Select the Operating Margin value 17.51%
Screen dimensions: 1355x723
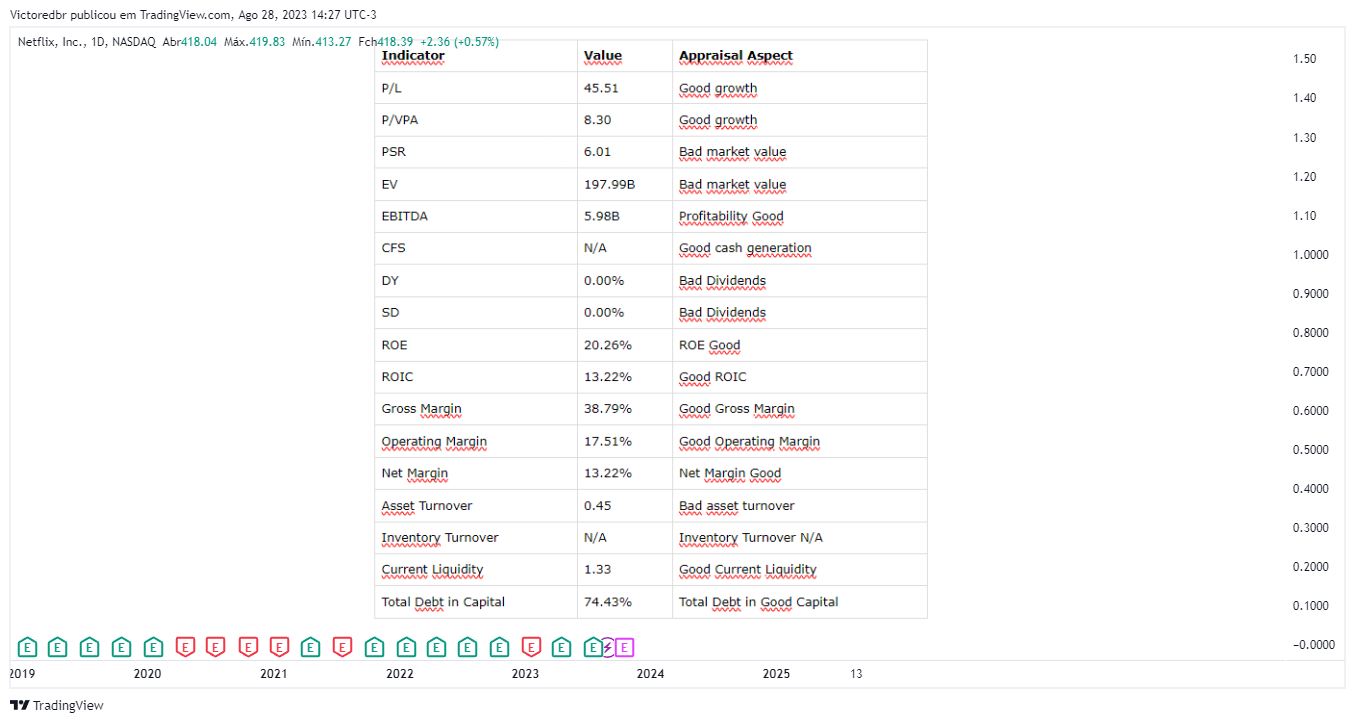(608, 441)
